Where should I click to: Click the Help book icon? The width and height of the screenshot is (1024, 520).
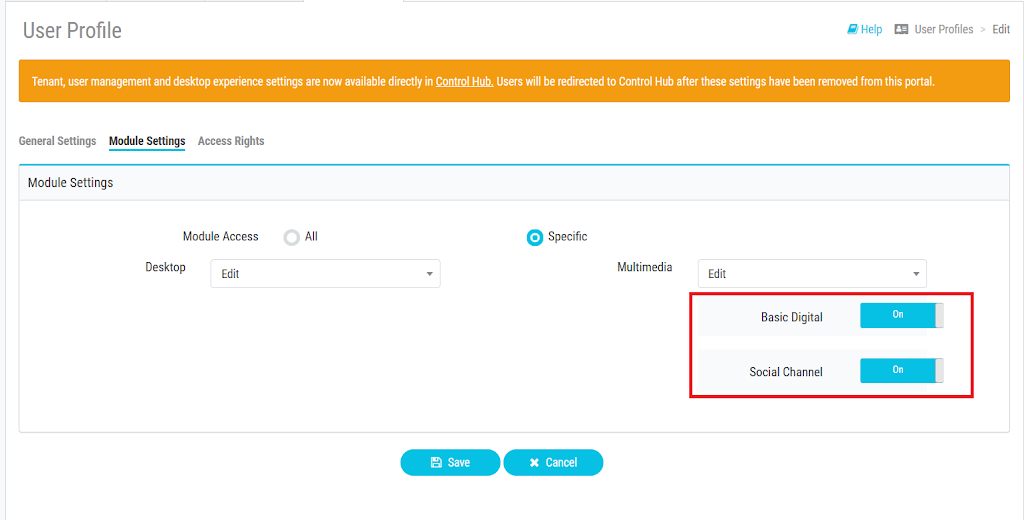[x=852, y=29]
